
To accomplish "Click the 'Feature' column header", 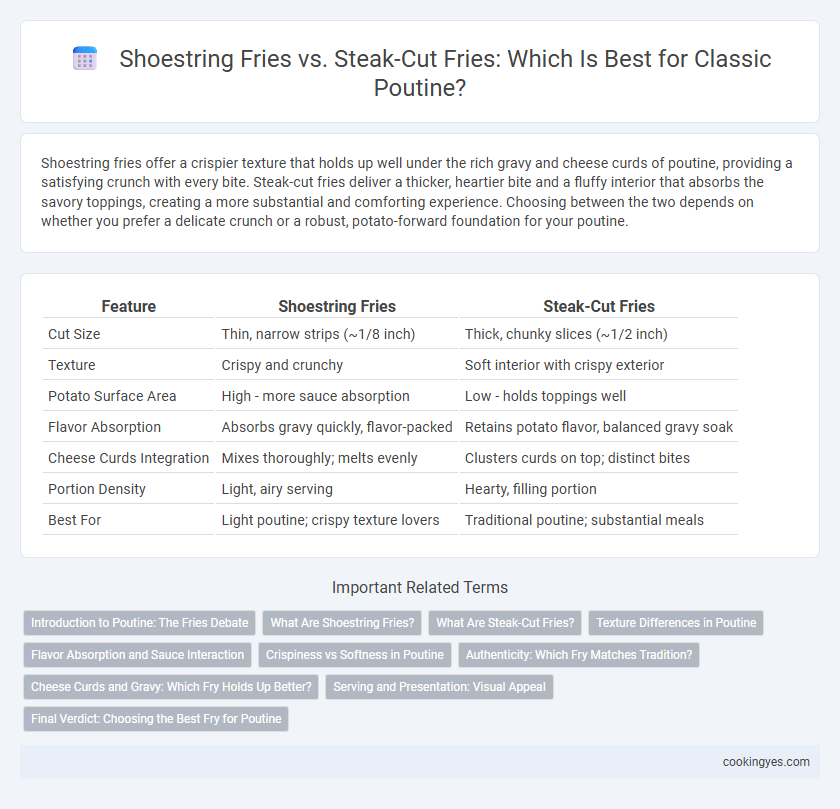I will click(x=129, y=306).
